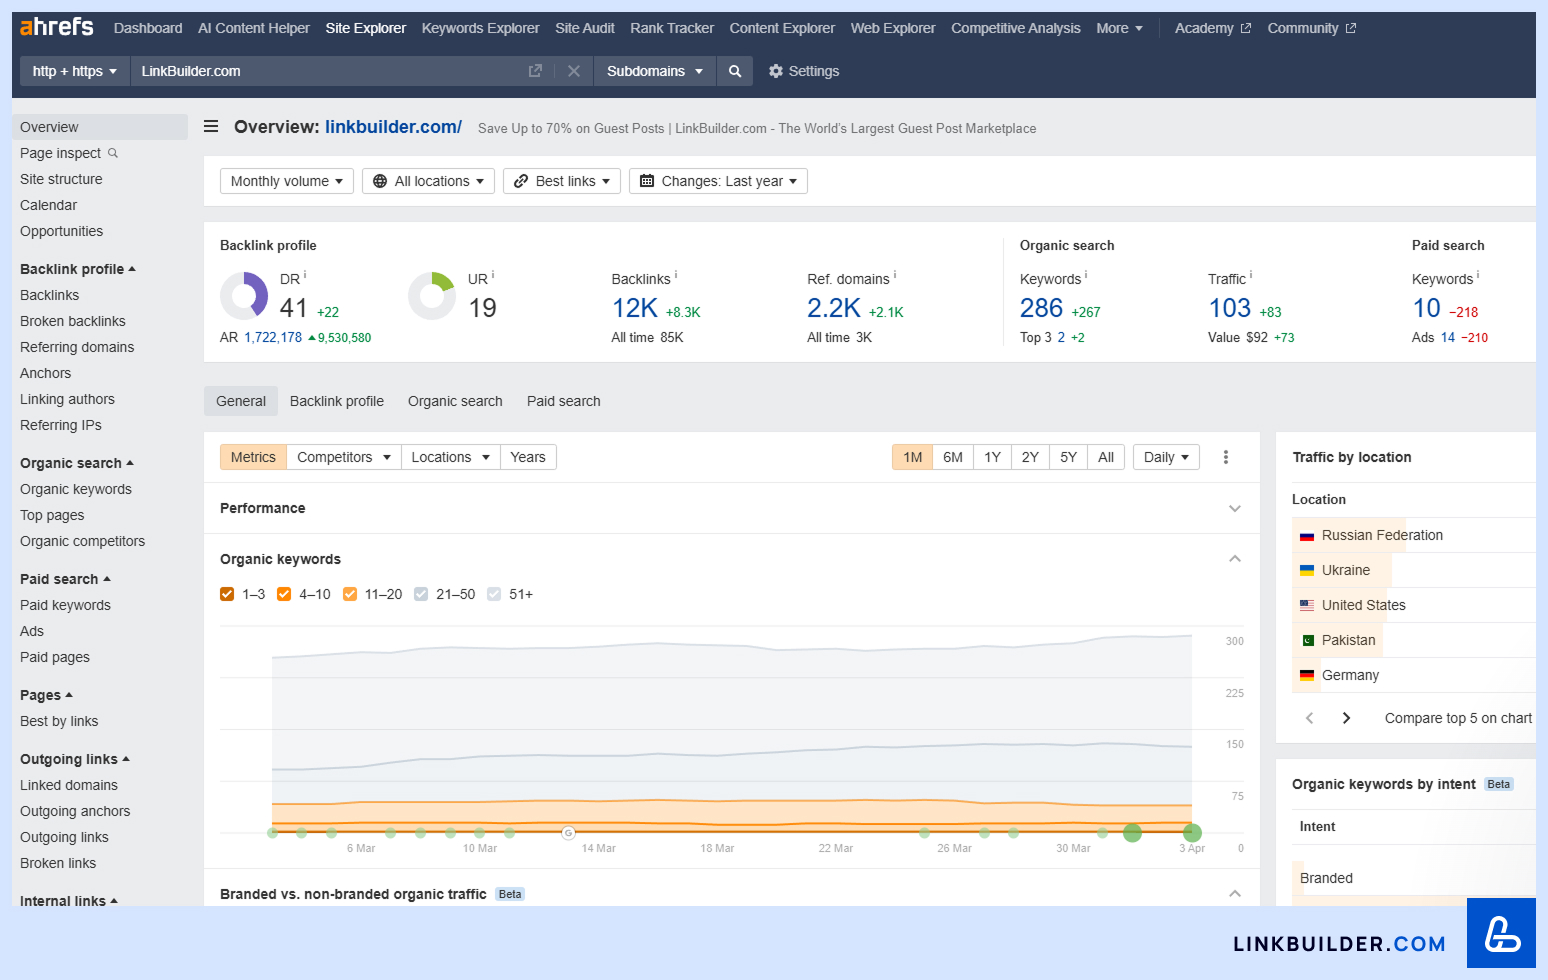Open the Daily interval dropdown
This screenshot has width=1548, height=980.
click(x=1166, y=457)
